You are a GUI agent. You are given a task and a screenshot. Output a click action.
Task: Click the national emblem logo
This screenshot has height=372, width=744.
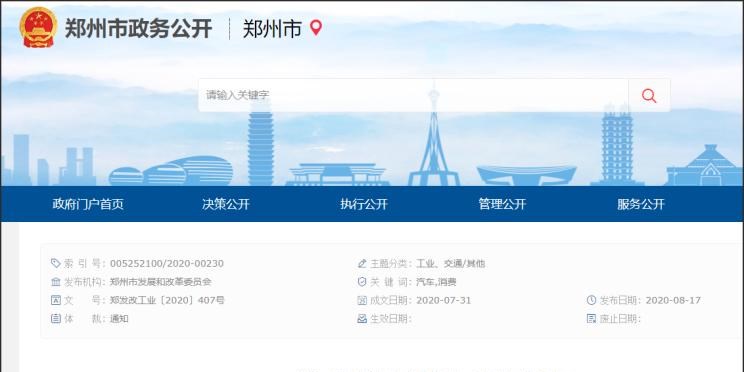tap(38, 27)
